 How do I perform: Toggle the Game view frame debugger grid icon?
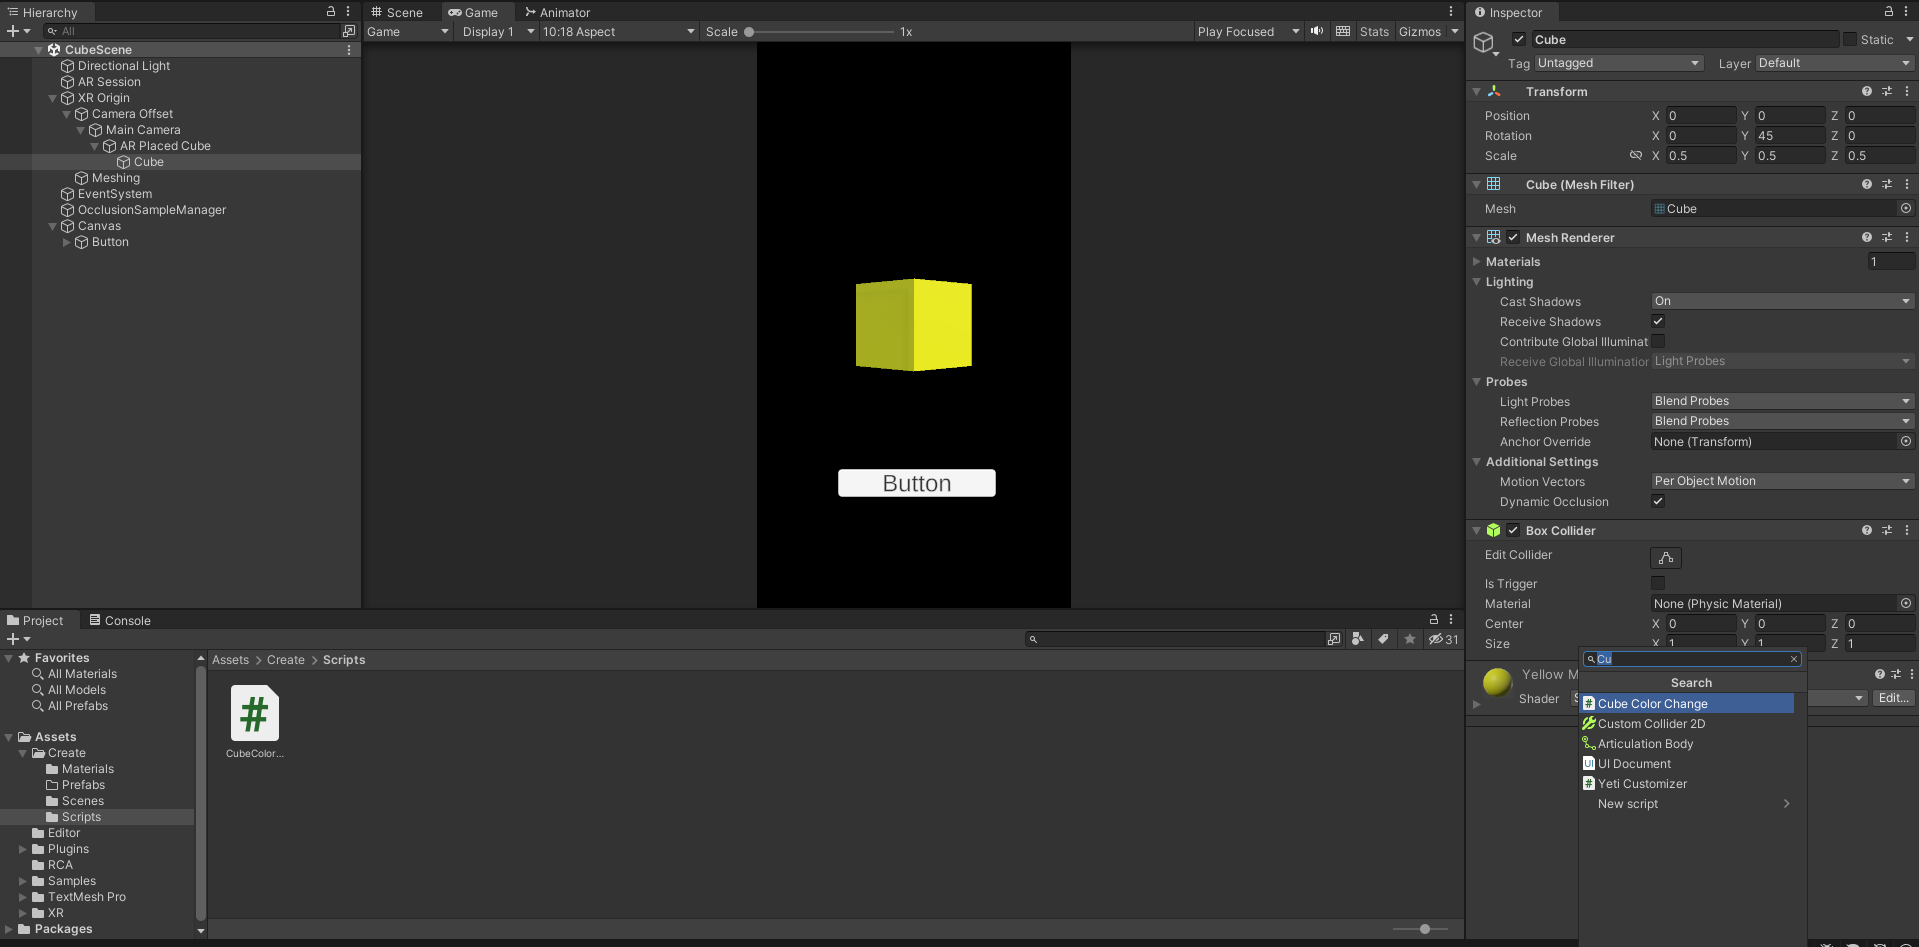[x=1343, y=31]
